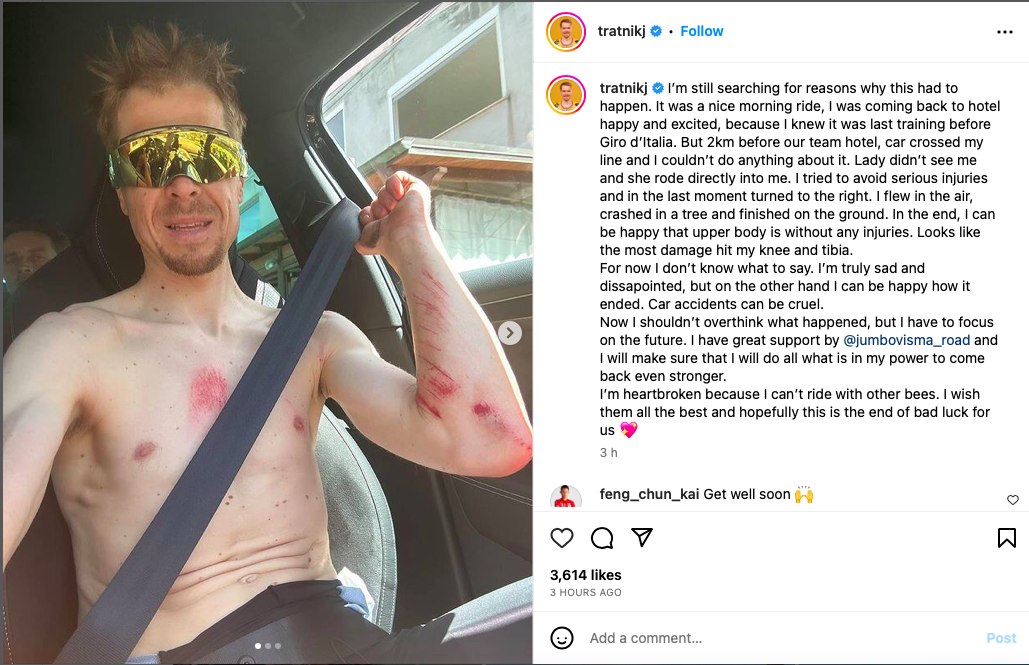This screenshot has width=1029, height=665.
Task: View the 3,614 likes list
Action: pyautogui.click(x=585, y=575)
